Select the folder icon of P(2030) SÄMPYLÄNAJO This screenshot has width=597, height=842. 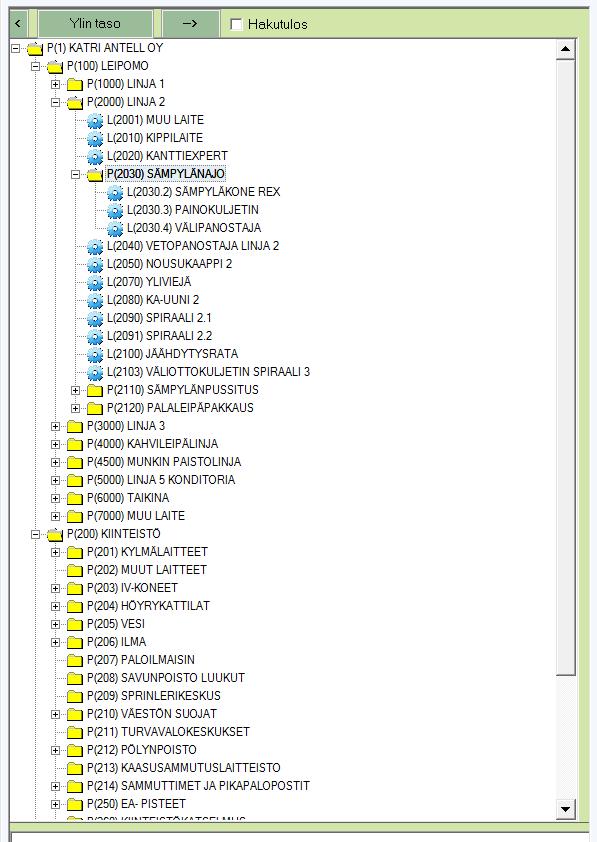[95, 175]
